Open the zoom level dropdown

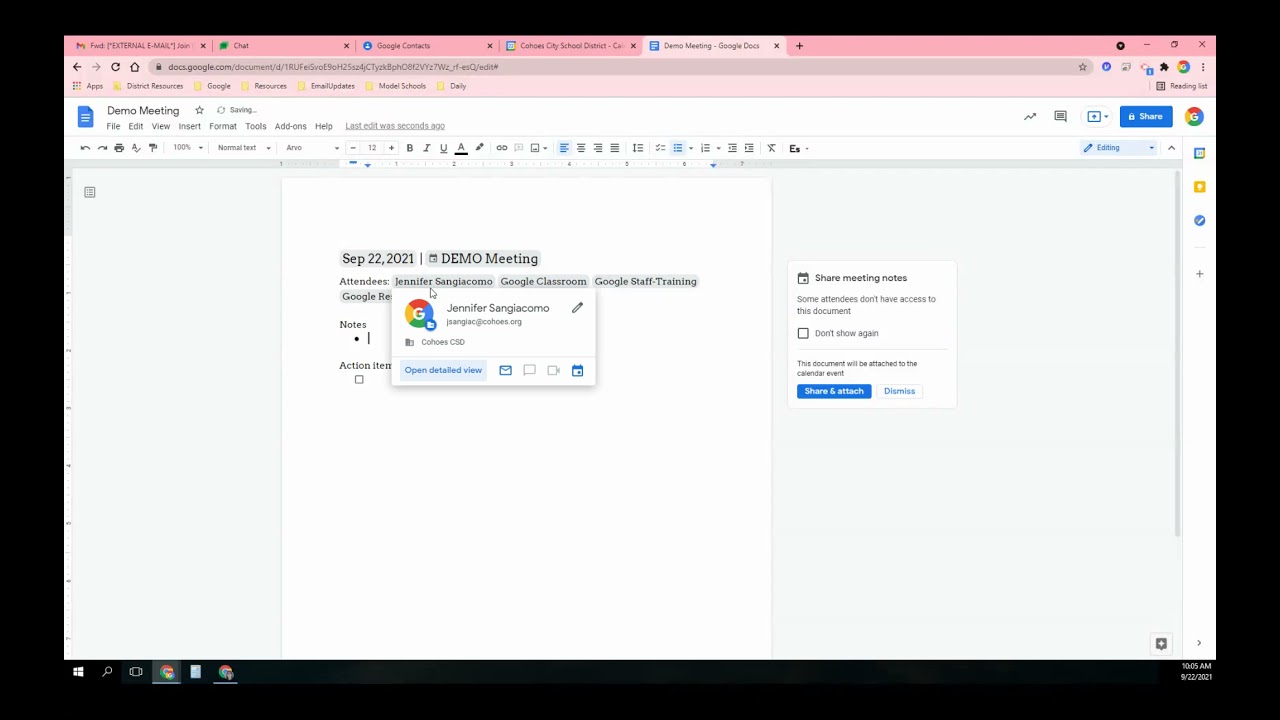point(188,148)
